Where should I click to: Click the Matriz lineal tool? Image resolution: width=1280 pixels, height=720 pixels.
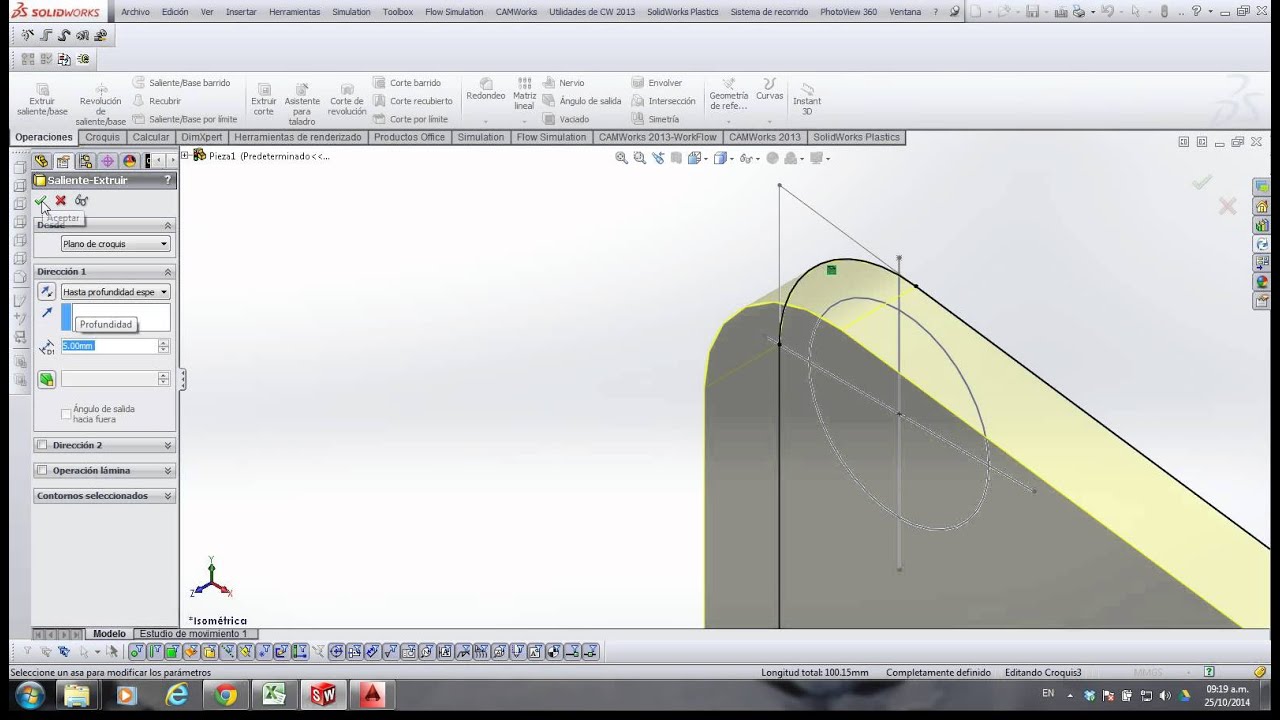point(525,94)
